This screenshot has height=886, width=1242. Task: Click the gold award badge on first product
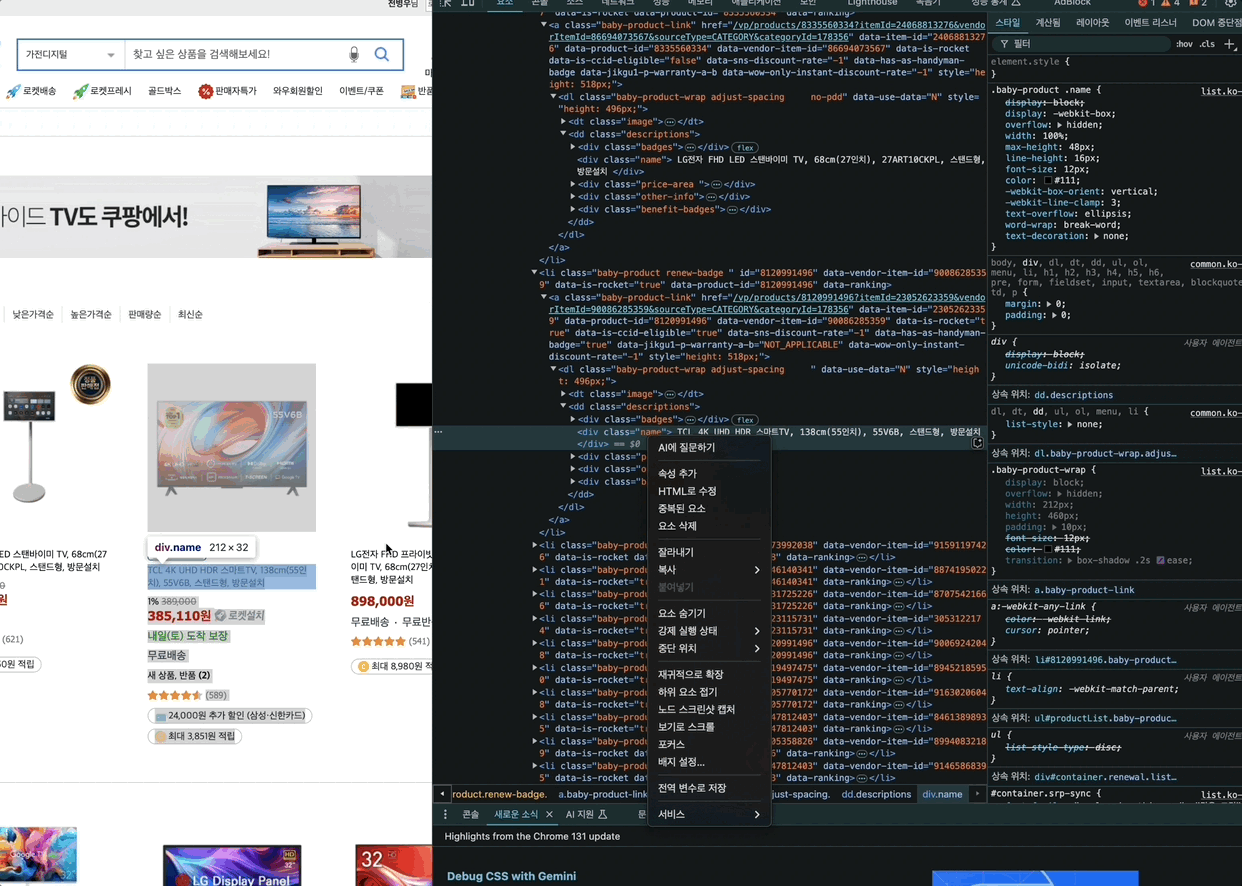[90, 385]
